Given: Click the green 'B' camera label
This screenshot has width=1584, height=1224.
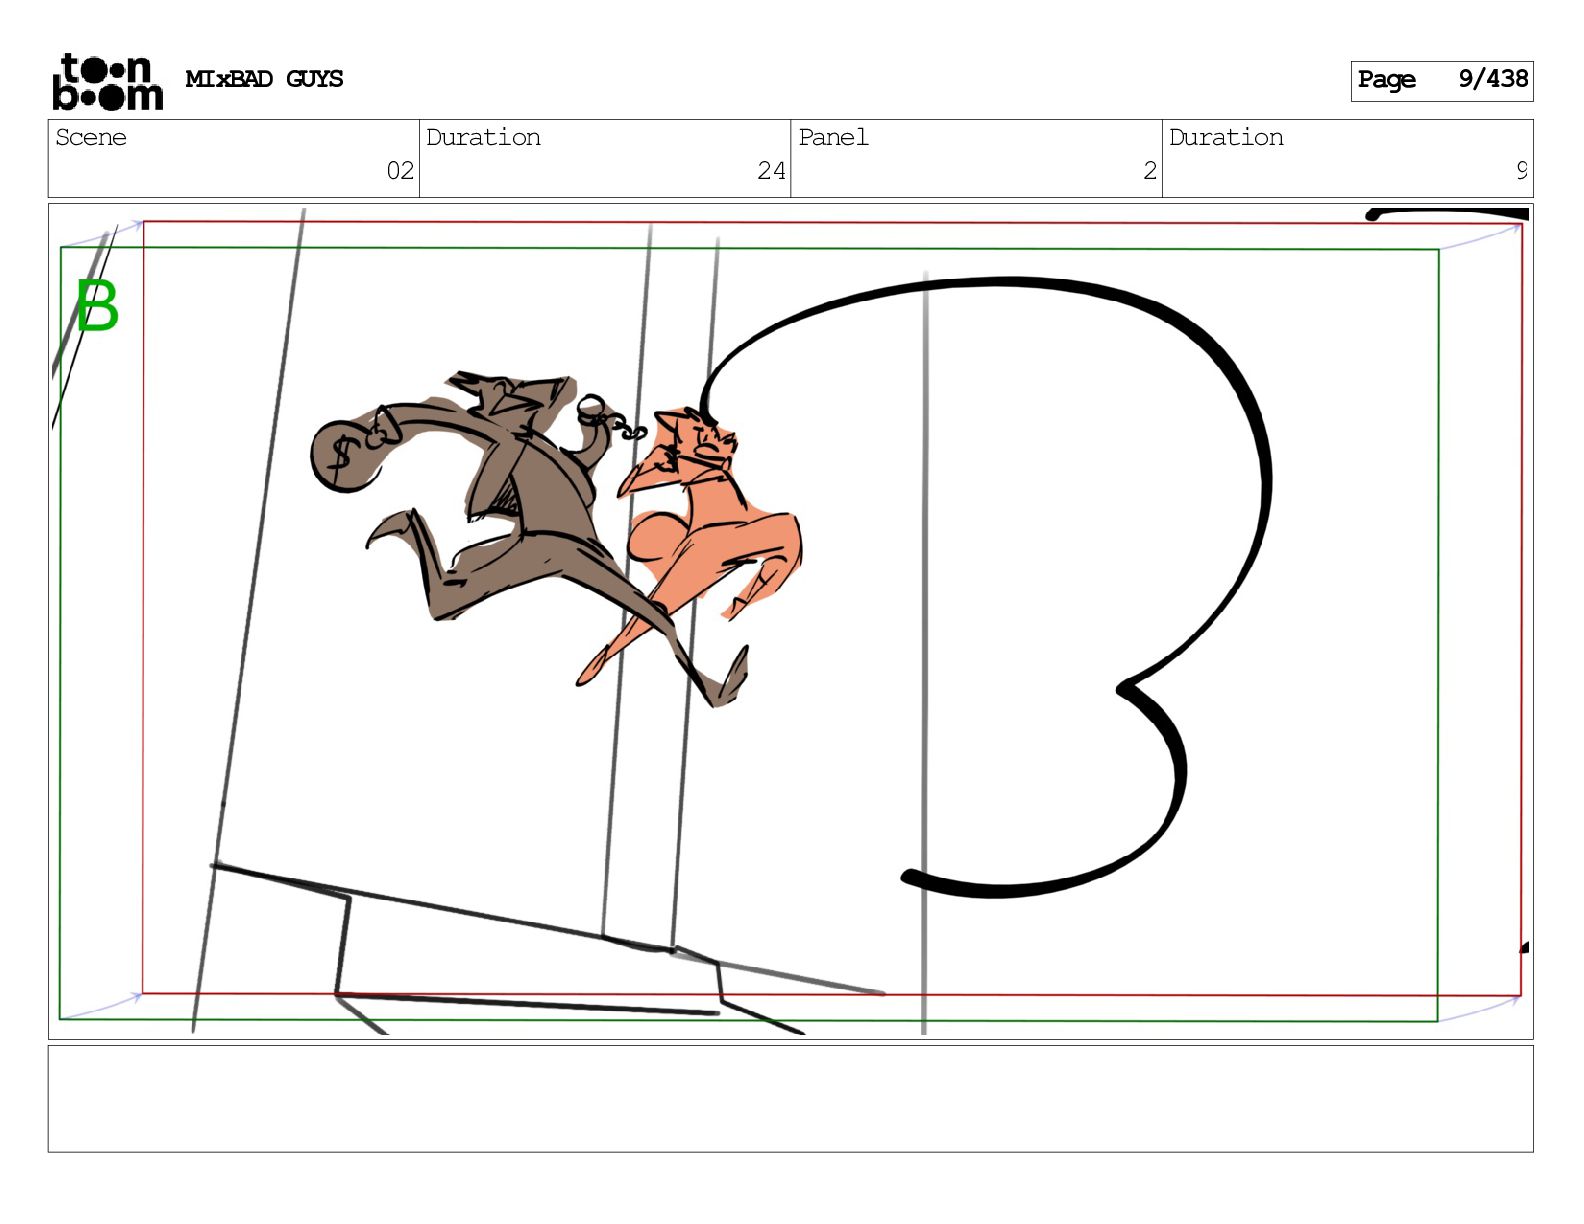Looking at the screenshot, I should (x=97, y=306).
